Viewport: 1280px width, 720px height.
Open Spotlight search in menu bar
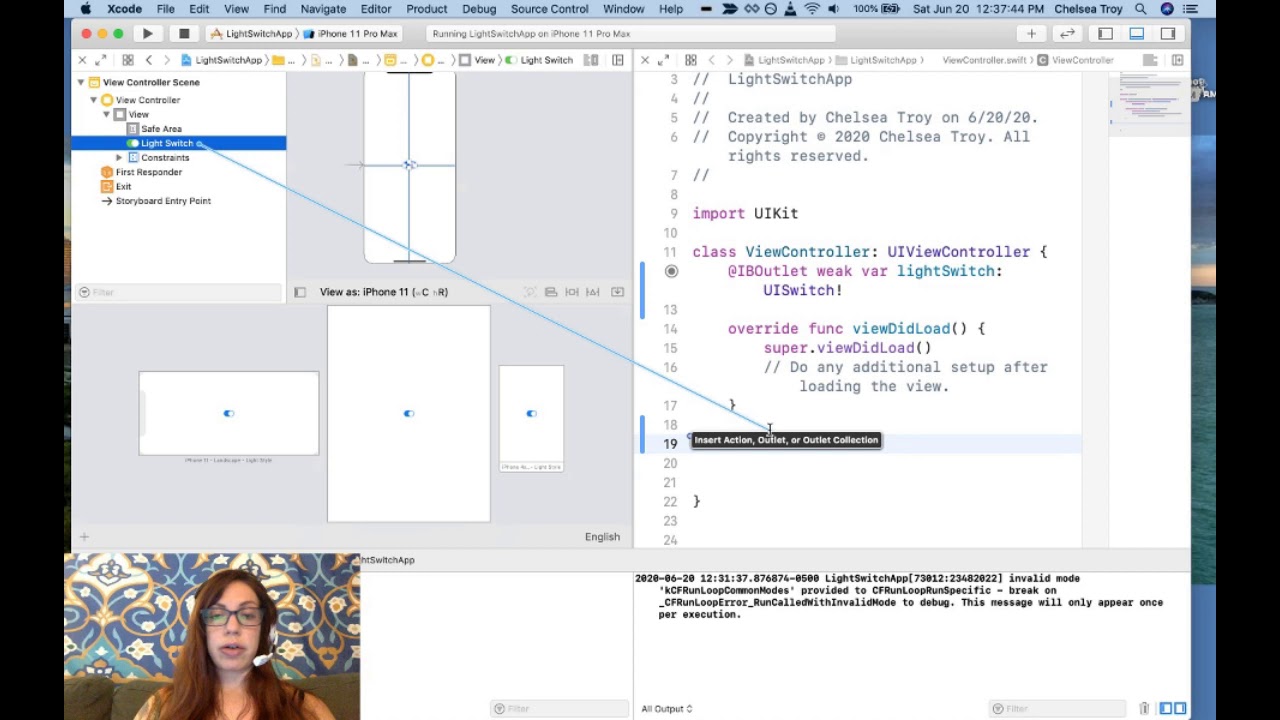coord(1140,9)
